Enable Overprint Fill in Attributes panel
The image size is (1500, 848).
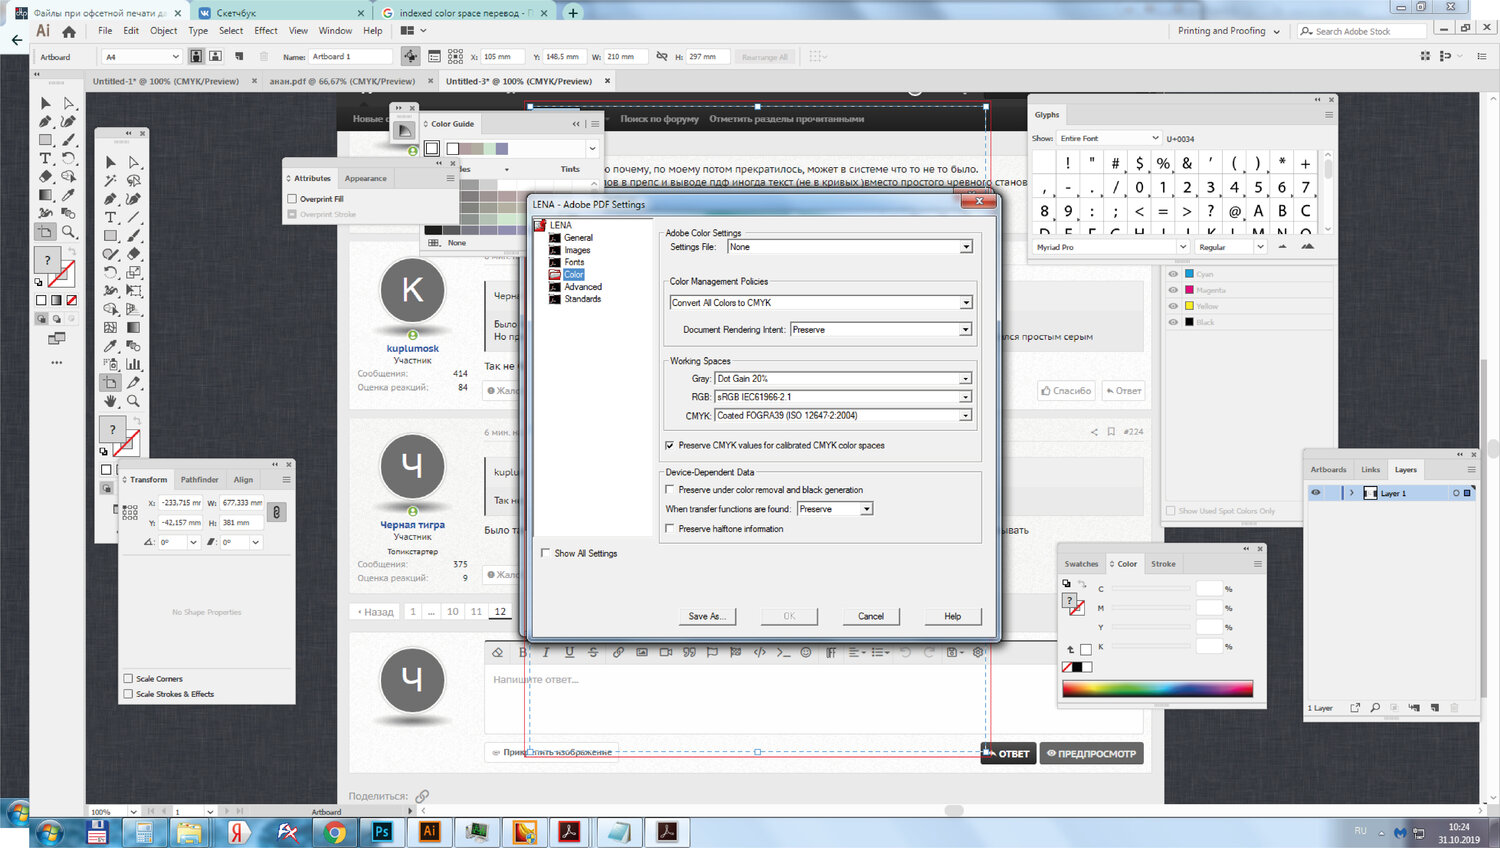(x=292, y=199)
